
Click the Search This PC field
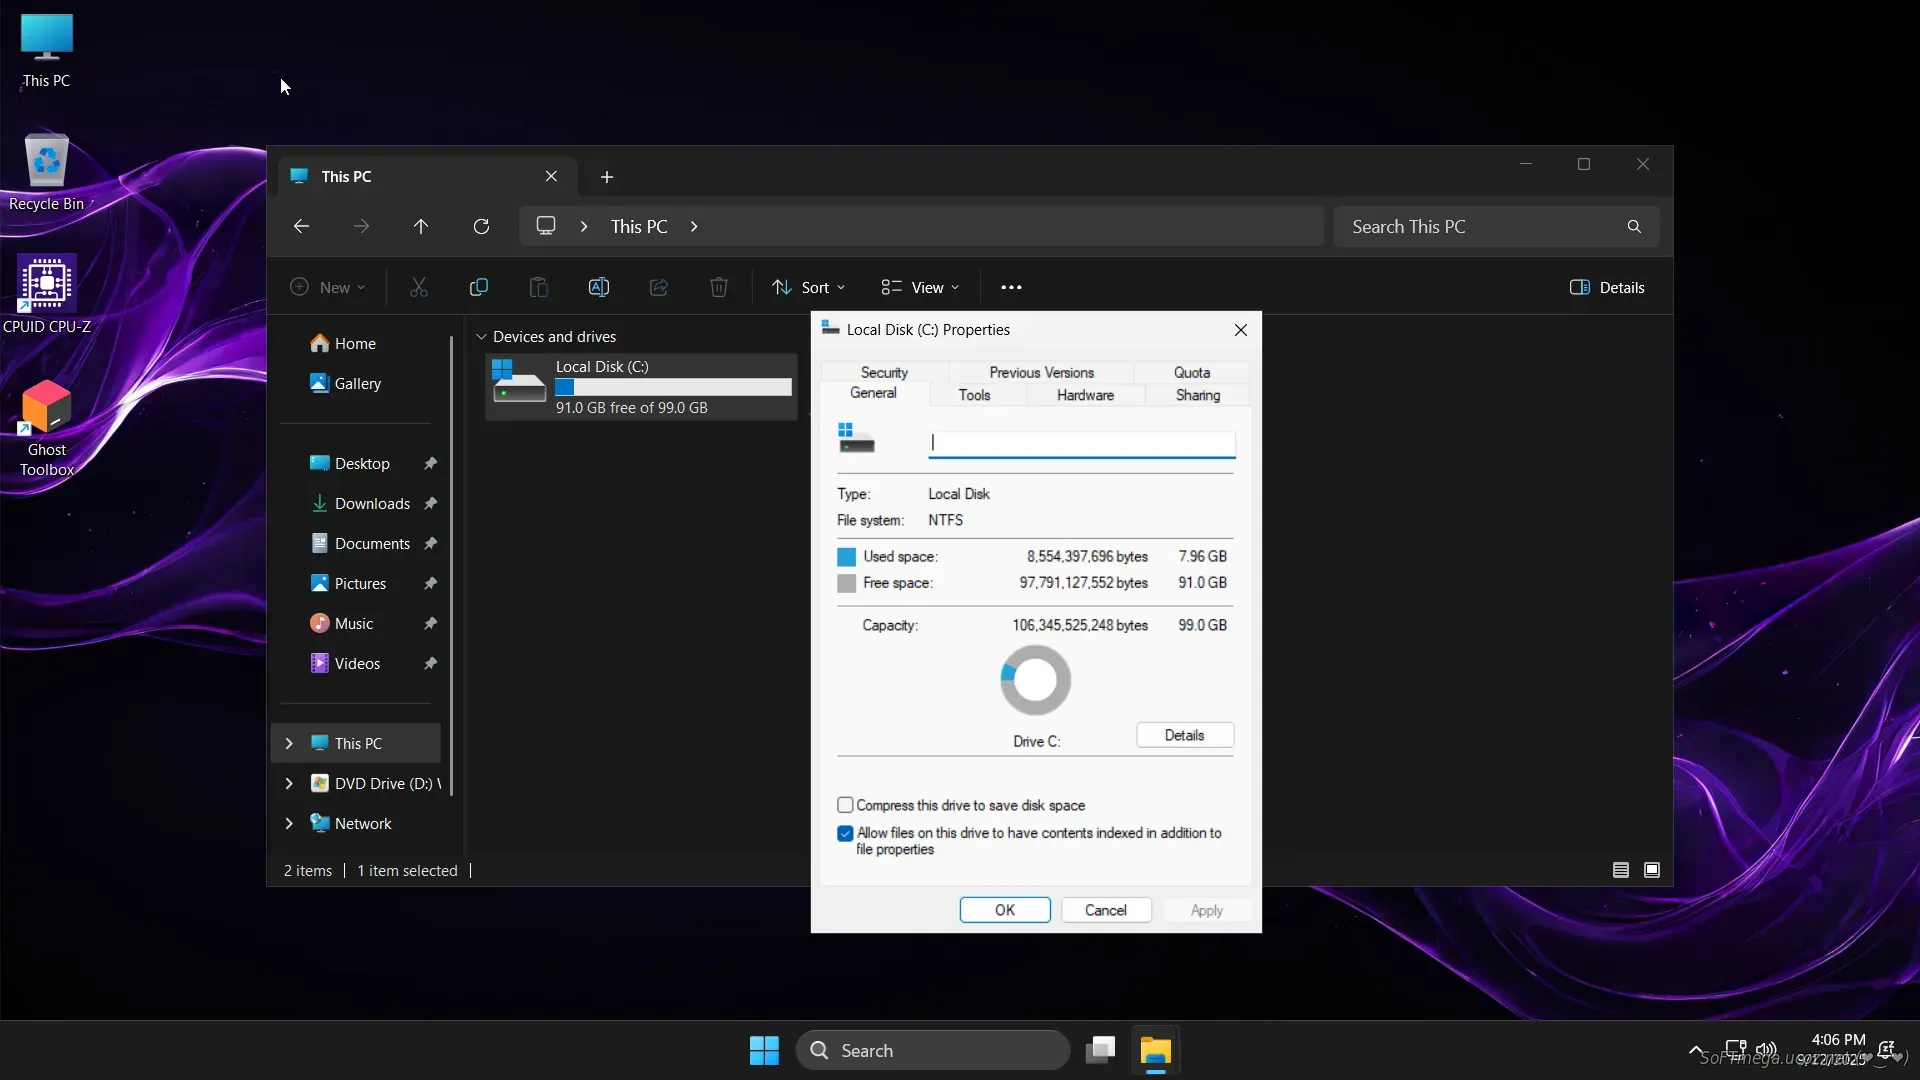[1480, 227]
